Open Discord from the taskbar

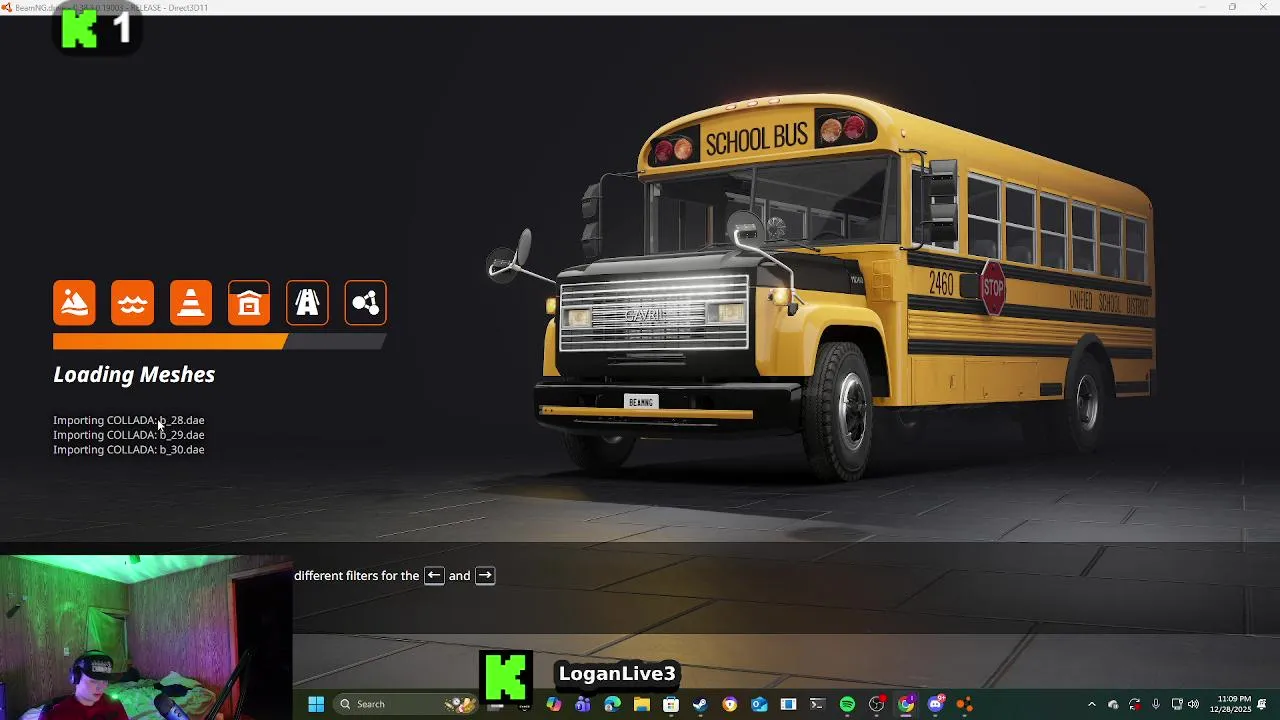935,704
